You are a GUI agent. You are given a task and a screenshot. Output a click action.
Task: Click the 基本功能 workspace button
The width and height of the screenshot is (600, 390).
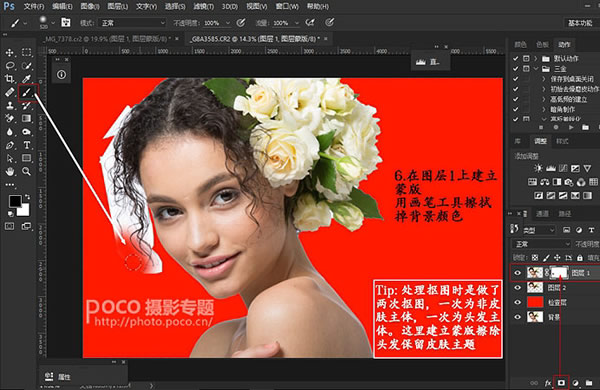[x=580, y=23]
